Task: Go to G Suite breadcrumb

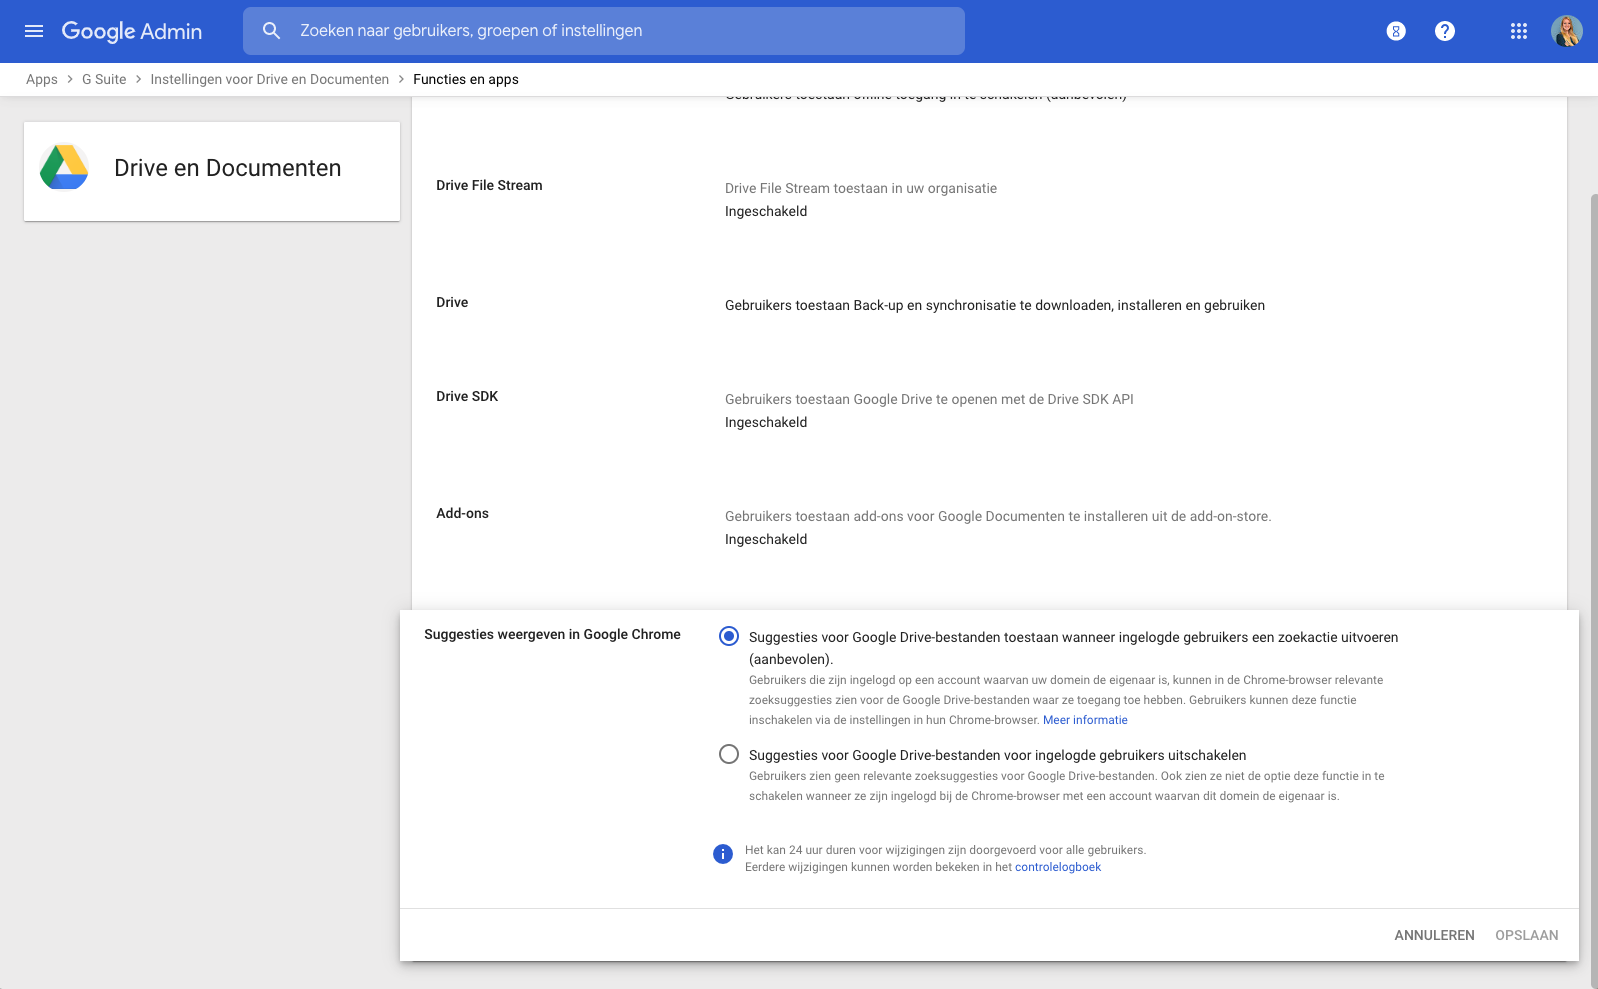Action: [104, 79]
